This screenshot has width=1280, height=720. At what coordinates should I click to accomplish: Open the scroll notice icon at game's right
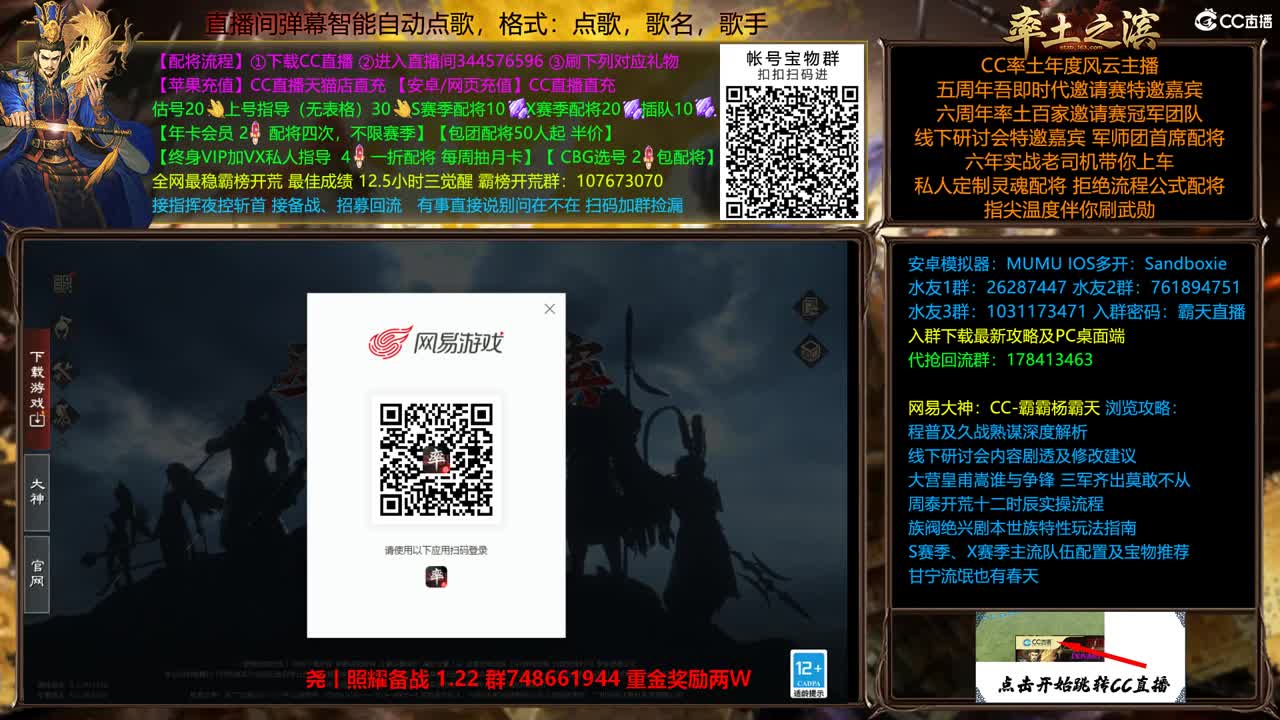click(810, 306)
